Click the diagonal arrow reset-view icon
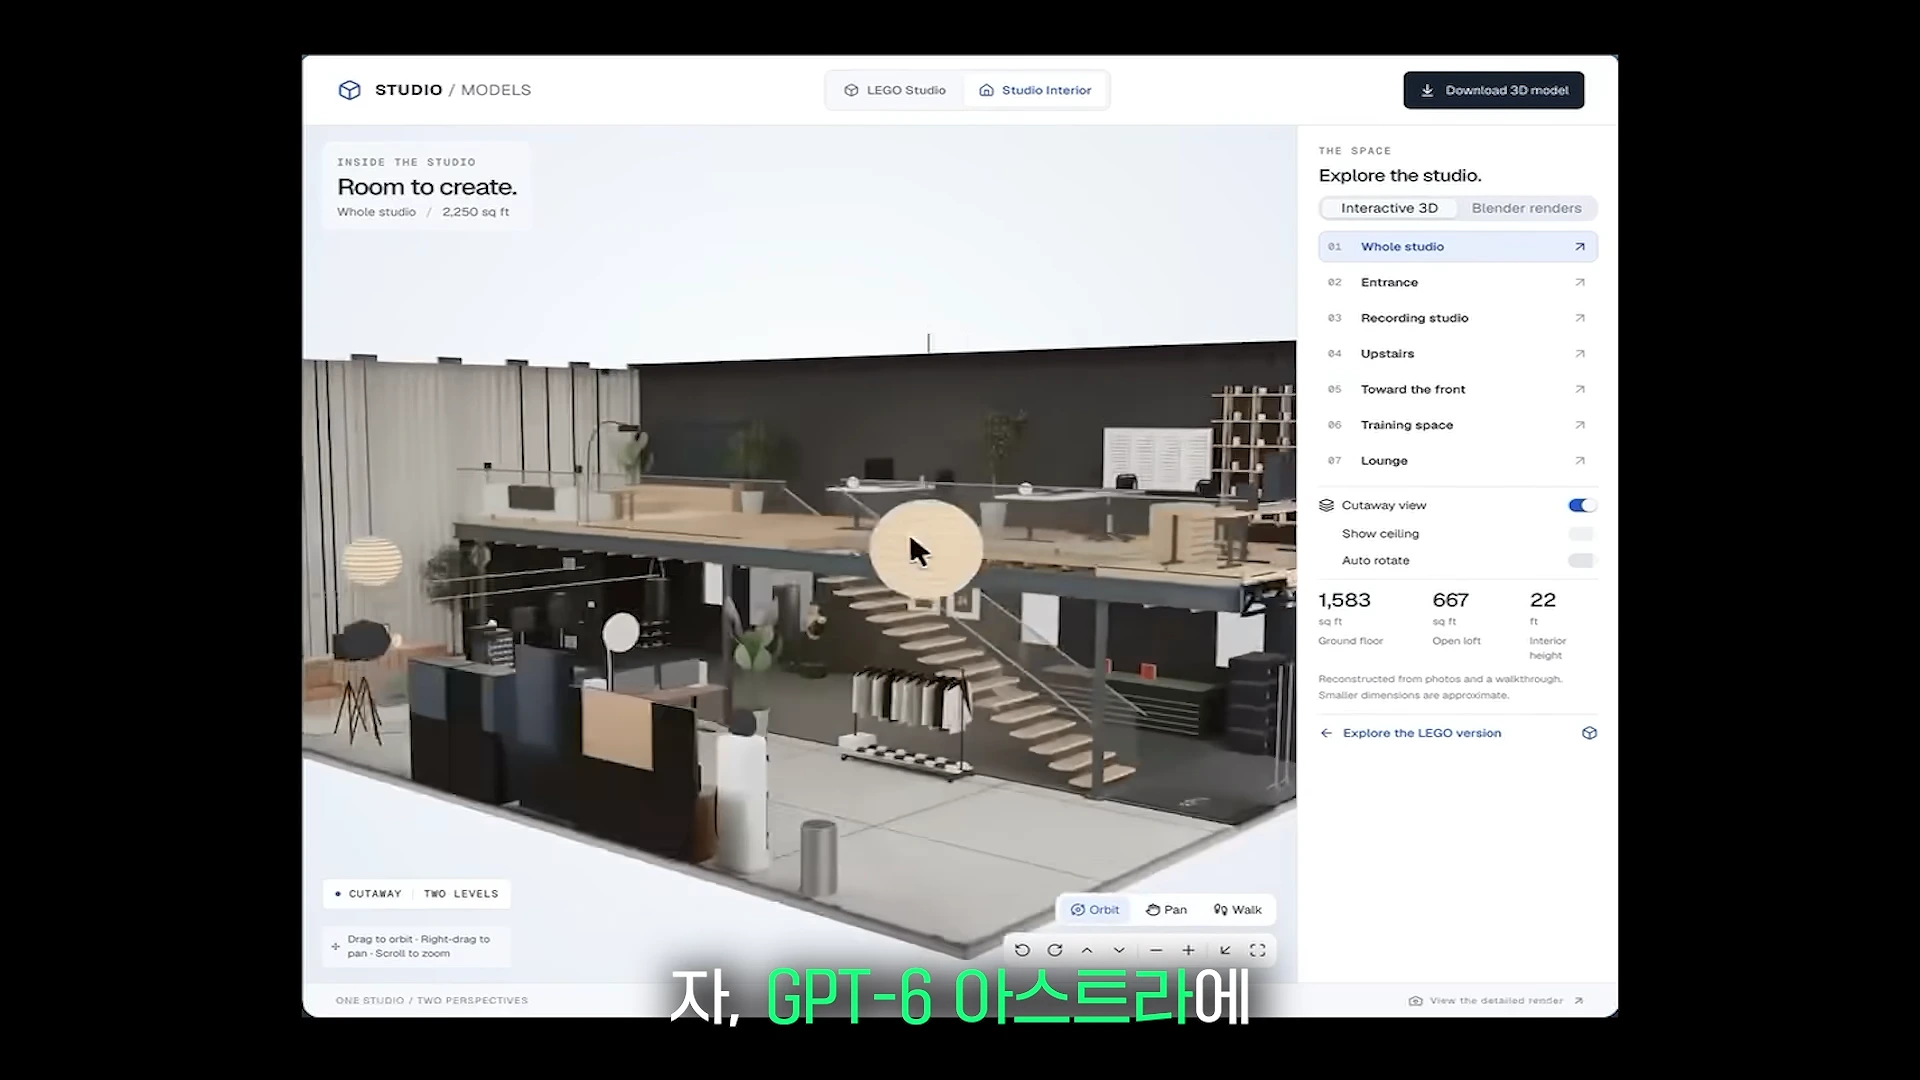 pyautogui.click(x=1225, y=950)
